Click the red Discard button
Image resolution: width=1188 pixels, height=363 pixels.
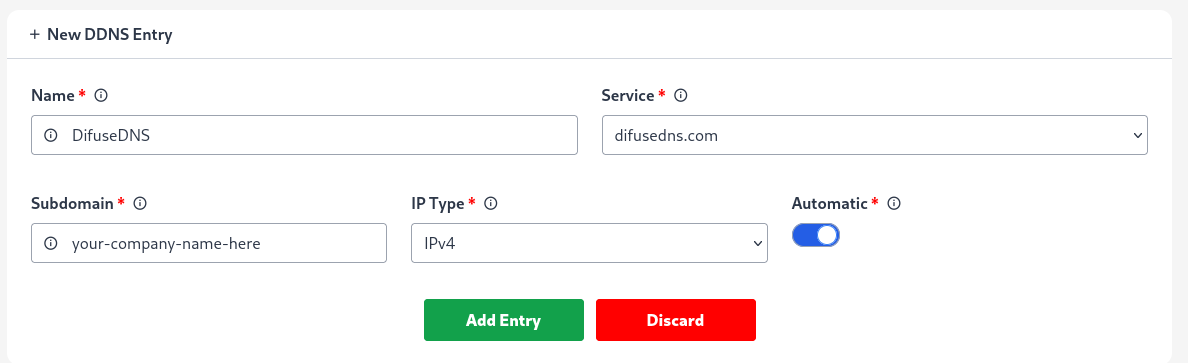(676, 321)
